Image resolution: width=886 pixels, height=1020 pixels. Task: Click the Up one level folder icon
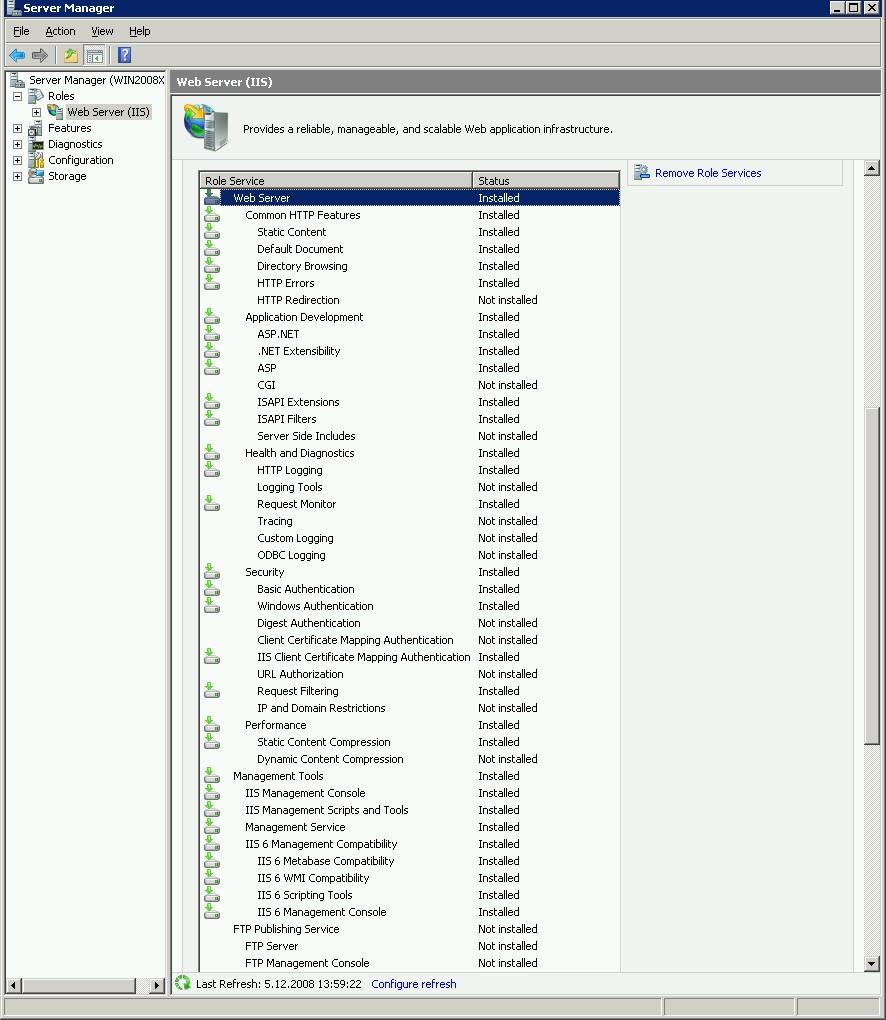71,56
